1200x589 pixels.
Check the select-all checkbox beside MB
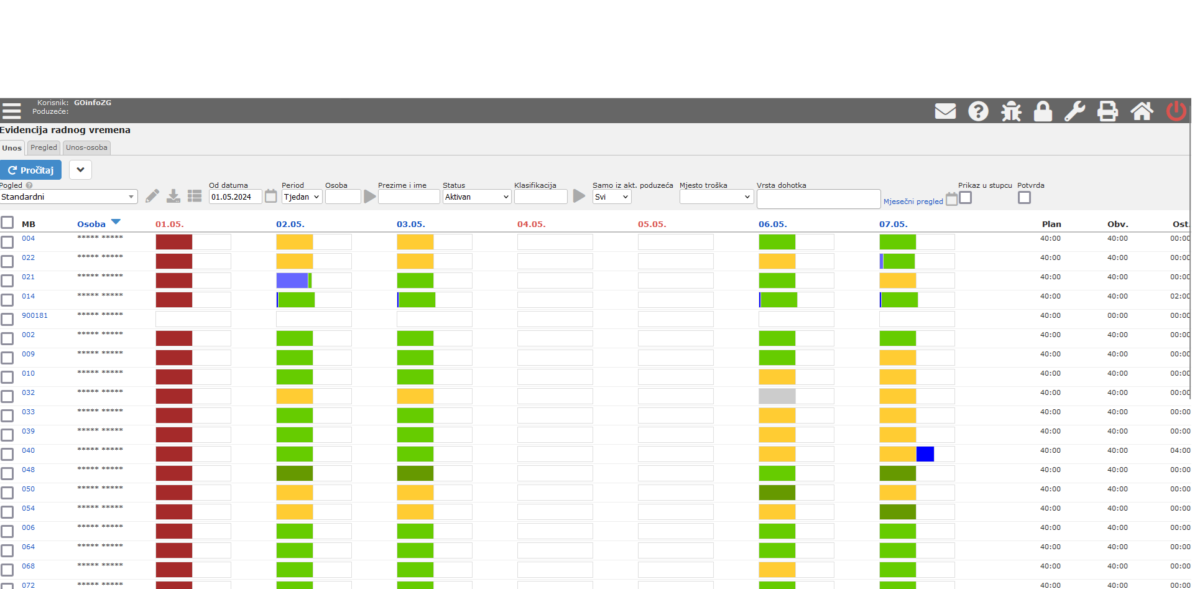click(x=7, y=223)
